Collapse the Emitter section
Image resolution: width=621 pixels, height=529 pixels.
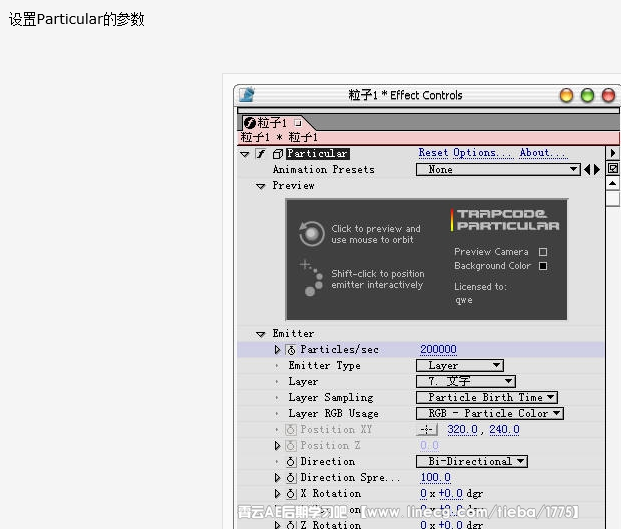261,334
